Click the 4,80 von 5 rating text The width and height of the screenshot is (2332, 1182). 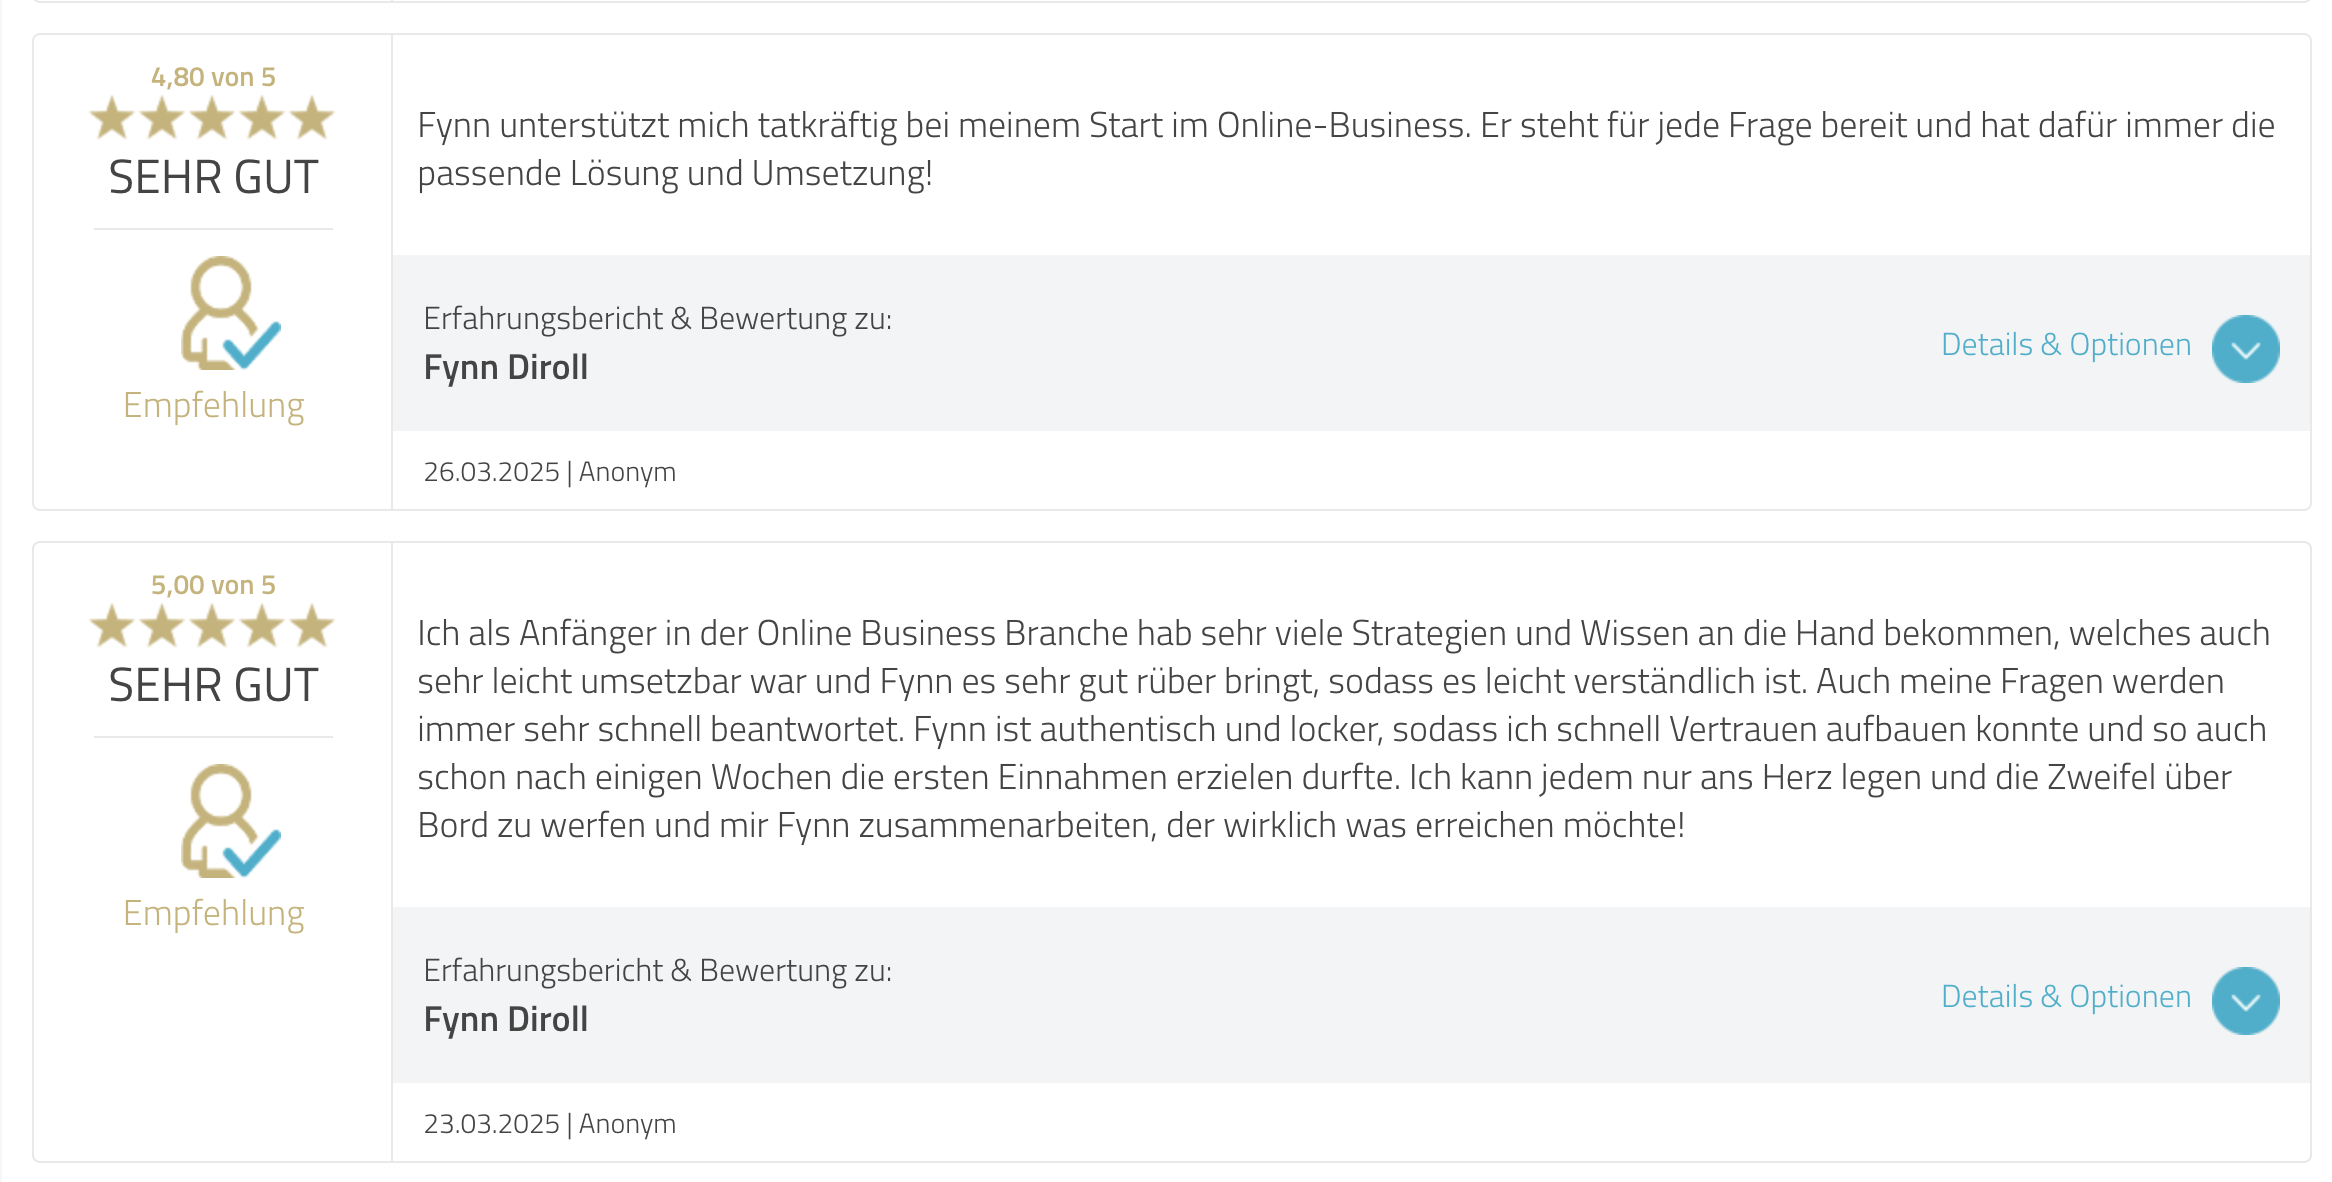(213, 77)
